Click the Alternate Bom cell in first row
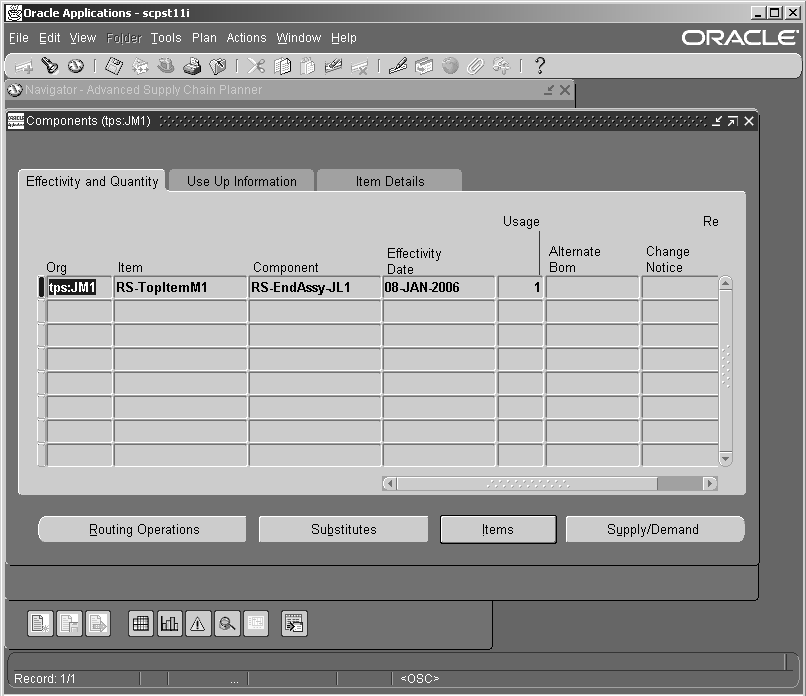 click(x=592, y=287)
